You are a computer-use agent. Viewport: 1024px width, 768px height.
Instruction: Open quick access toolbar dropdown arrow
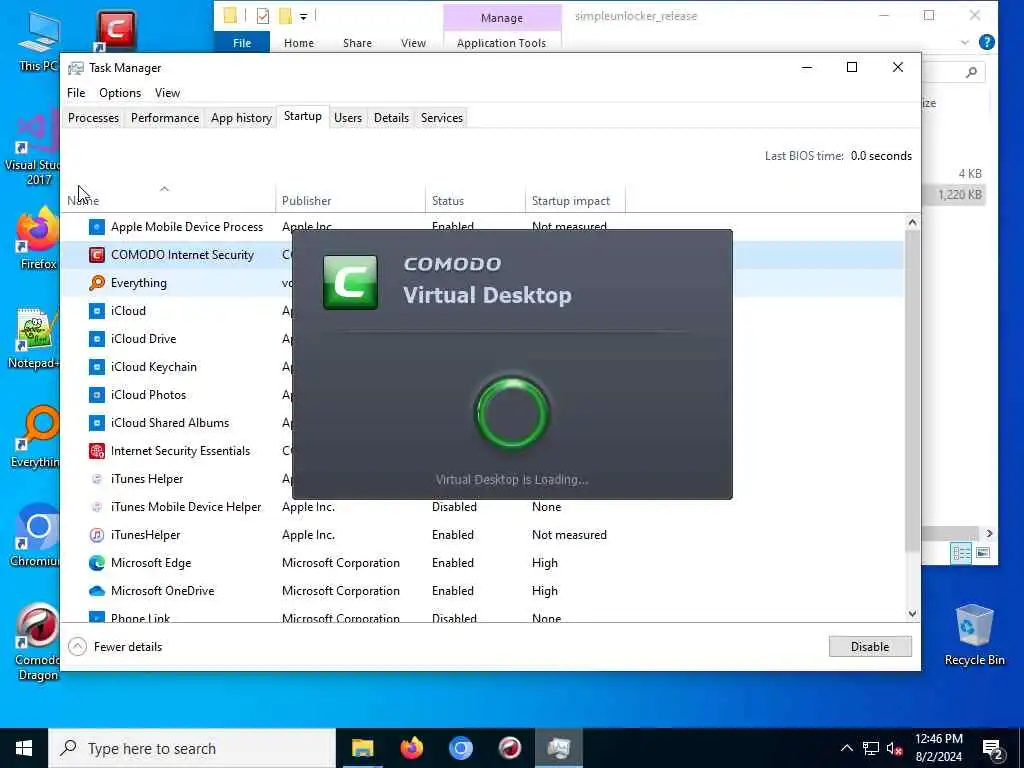click(x=304, y=16)
